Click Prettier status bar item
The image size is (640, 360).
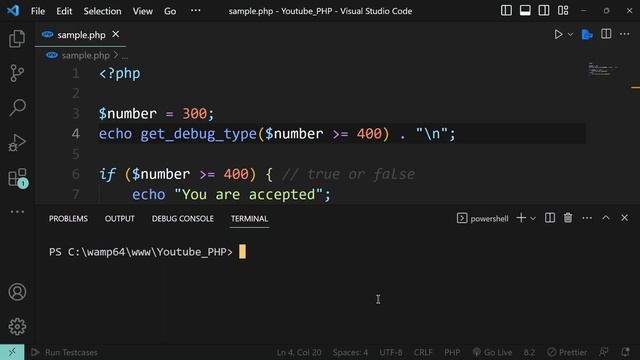click(x=567, y=352)
